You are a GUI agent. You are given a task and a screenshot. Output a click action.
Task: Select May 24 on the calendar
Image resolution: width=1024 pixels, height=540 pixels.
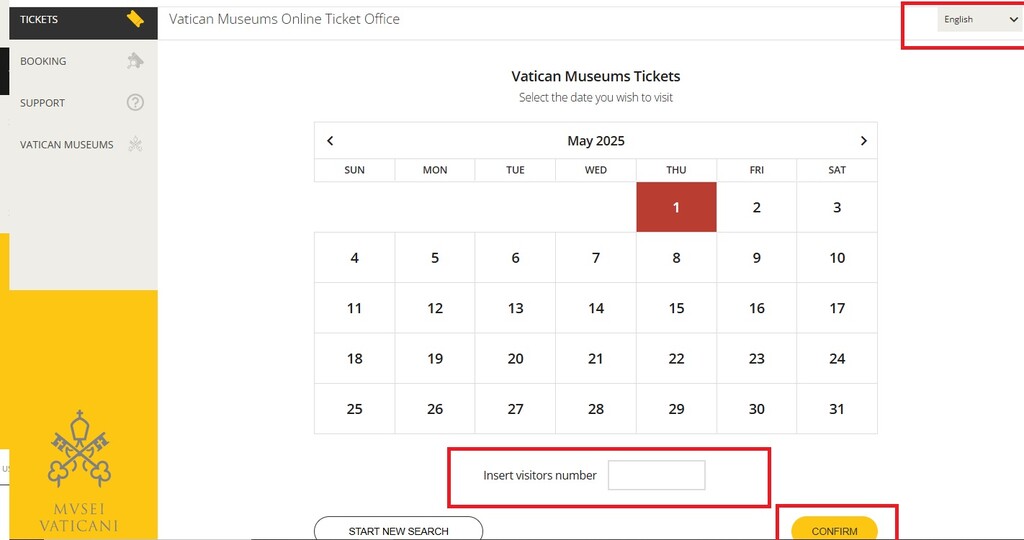pos(837,358)
